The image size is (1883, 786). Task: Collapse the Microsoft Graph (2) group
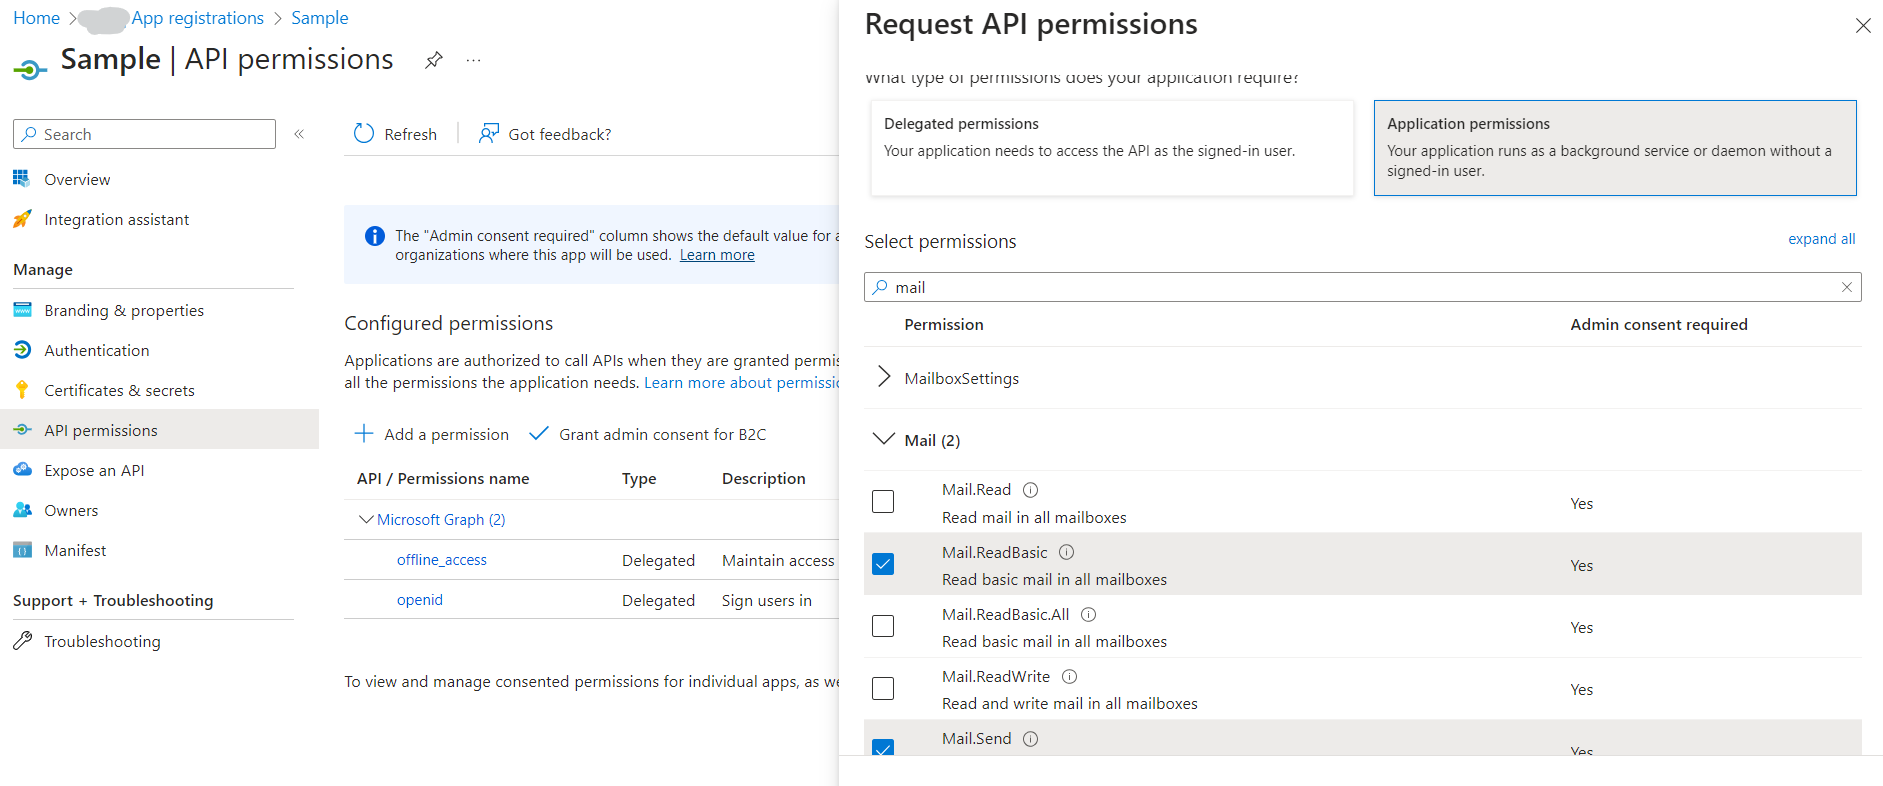point(365,520)
